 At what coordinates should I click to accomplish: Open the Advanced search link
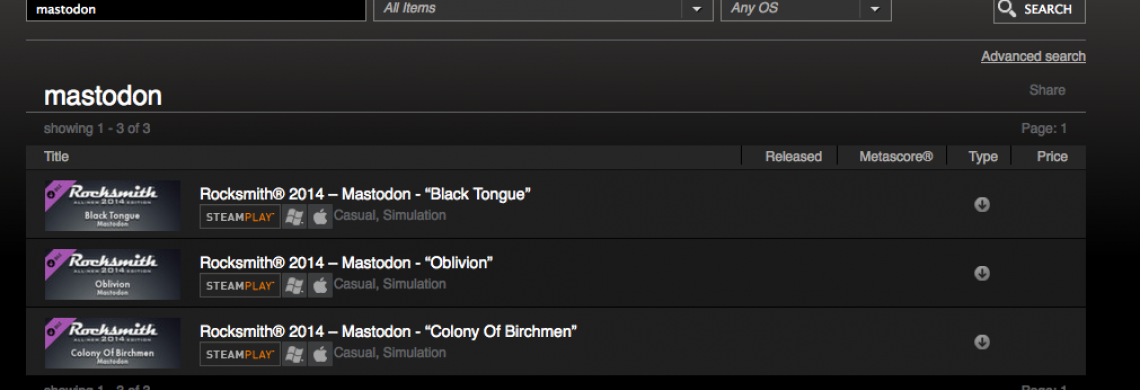[1033, 57]
